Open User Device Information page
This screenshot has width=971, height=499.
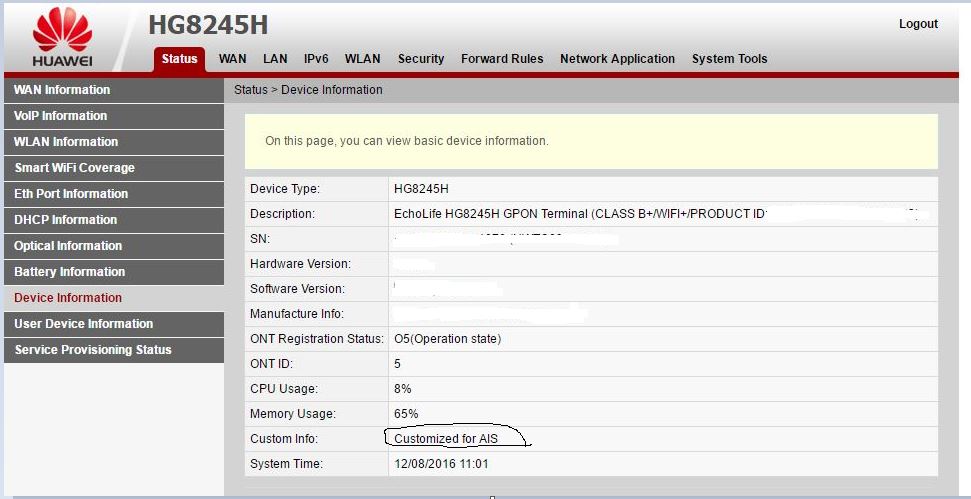click(x=114, y=324)
